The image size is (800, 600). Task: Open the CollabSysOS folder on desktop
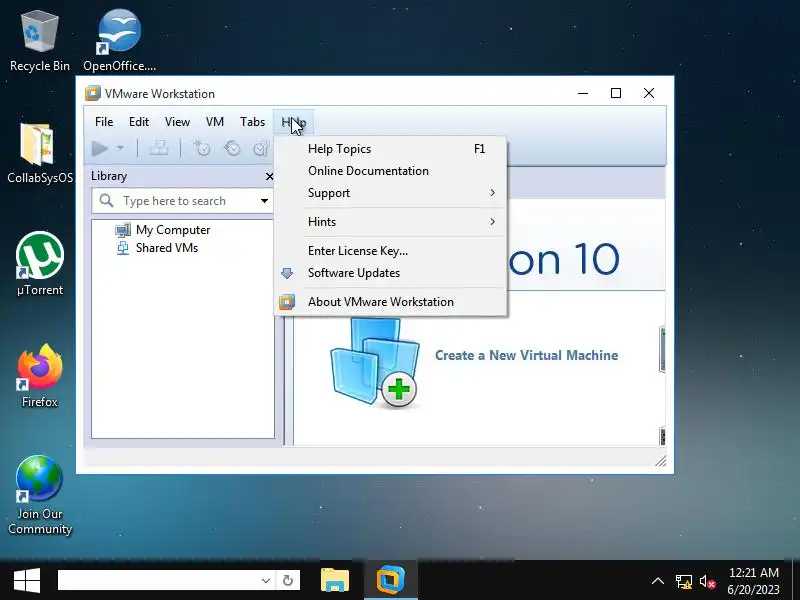tap(38, 144)
